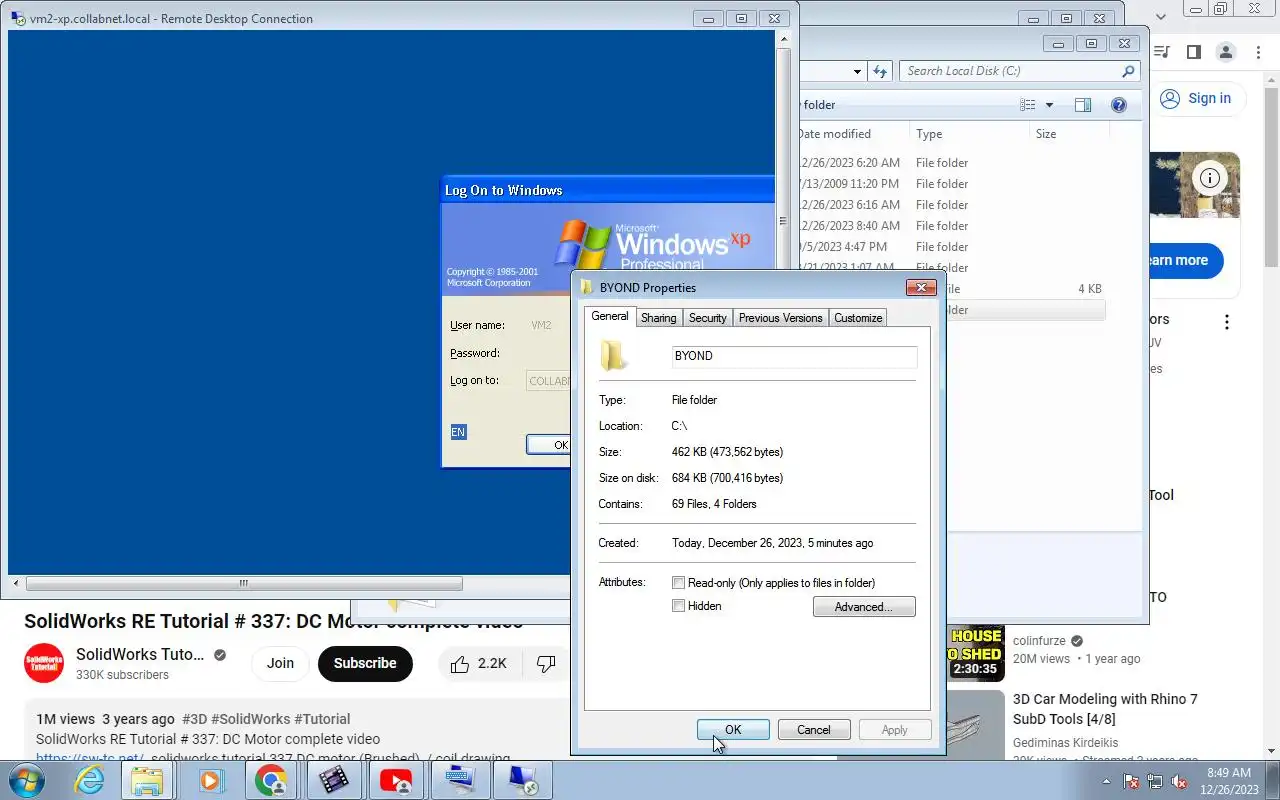This screenshot has height=800, width=1280.
Task: Sort Explorer list by Date modified
Action: coord(852,134)
